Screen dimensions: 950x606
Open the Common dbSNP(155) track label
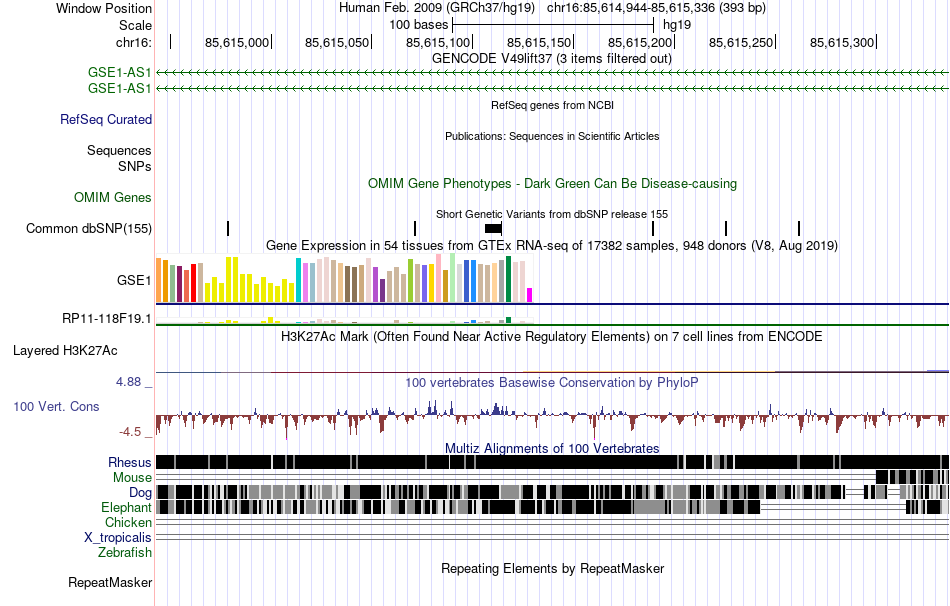point(89,228)
